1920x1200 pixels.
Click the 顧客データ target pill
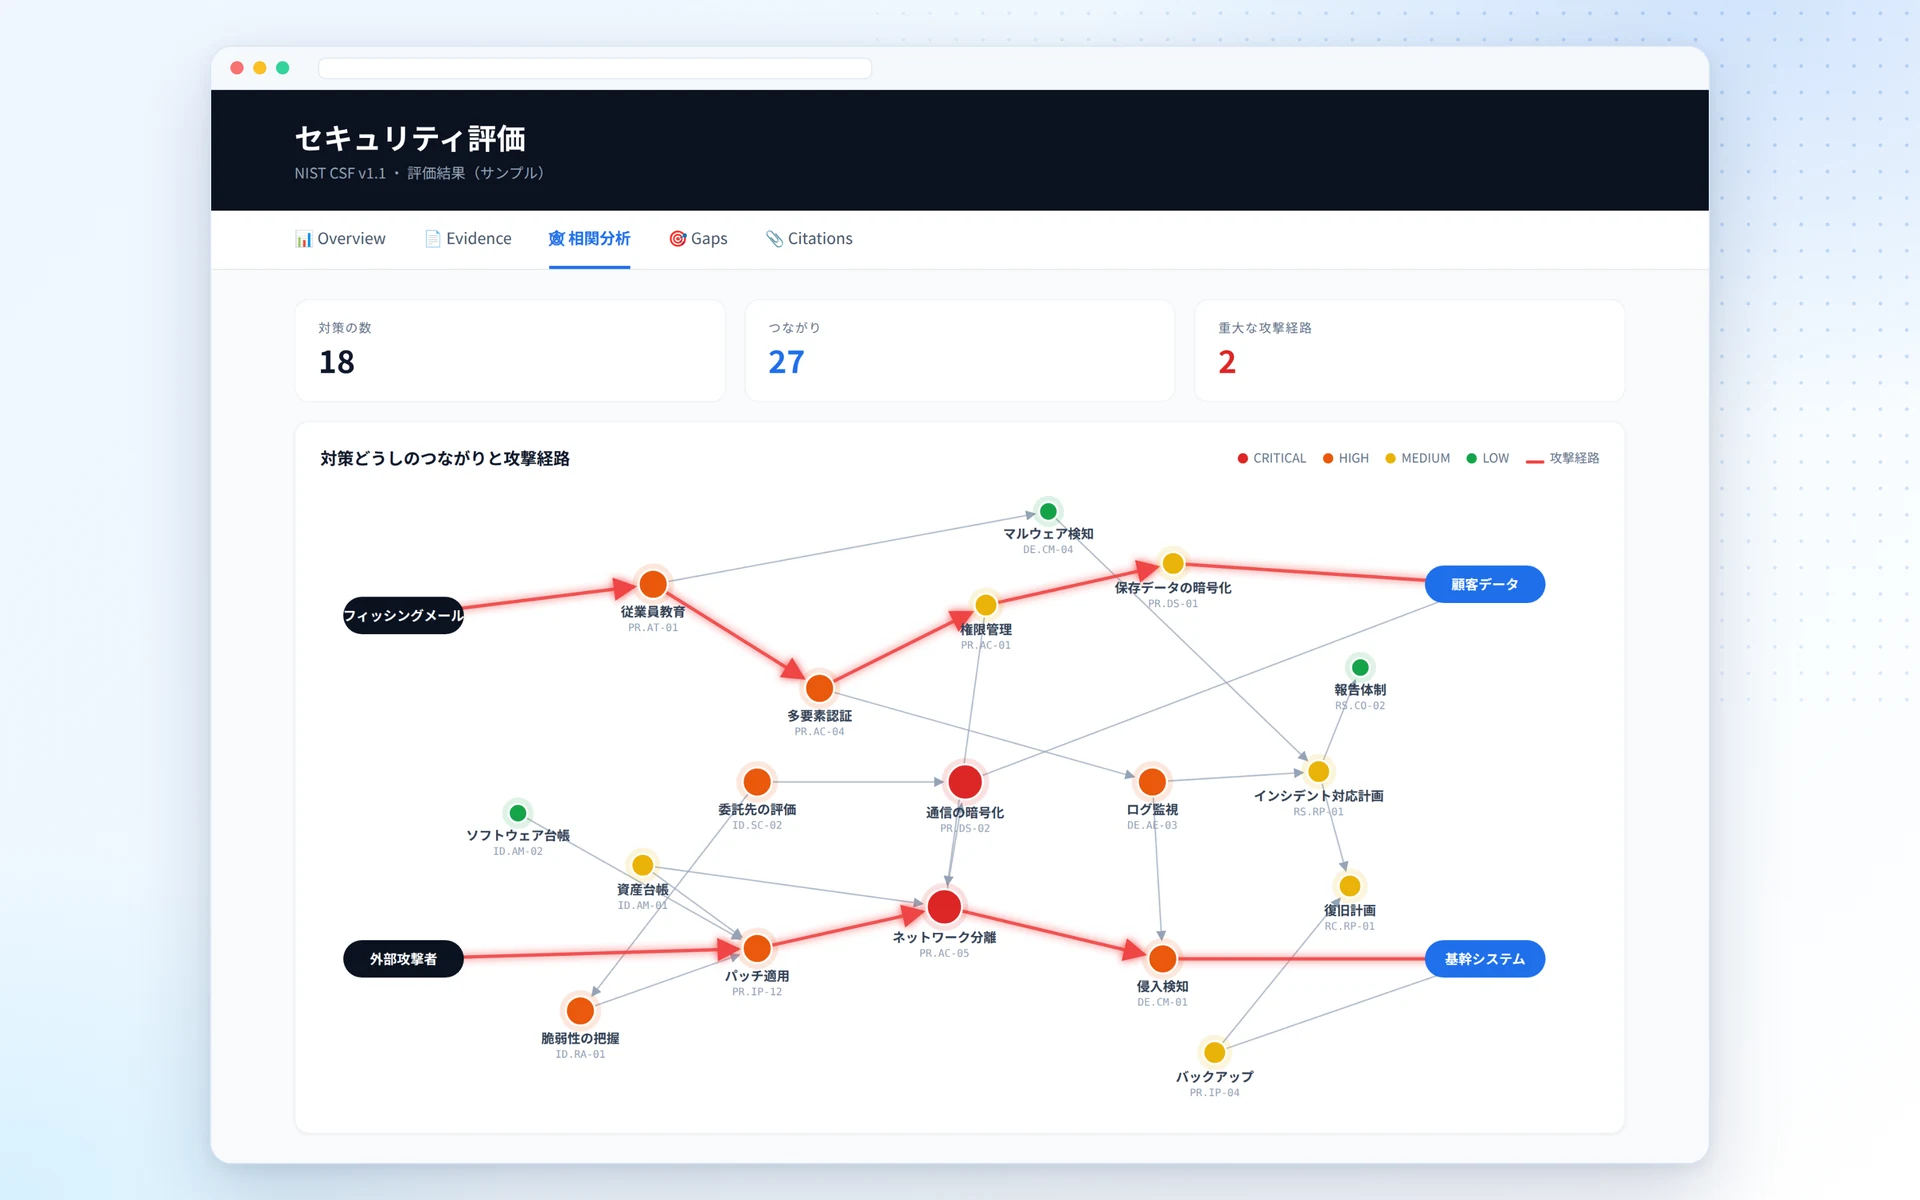(x=1485, y=584)
